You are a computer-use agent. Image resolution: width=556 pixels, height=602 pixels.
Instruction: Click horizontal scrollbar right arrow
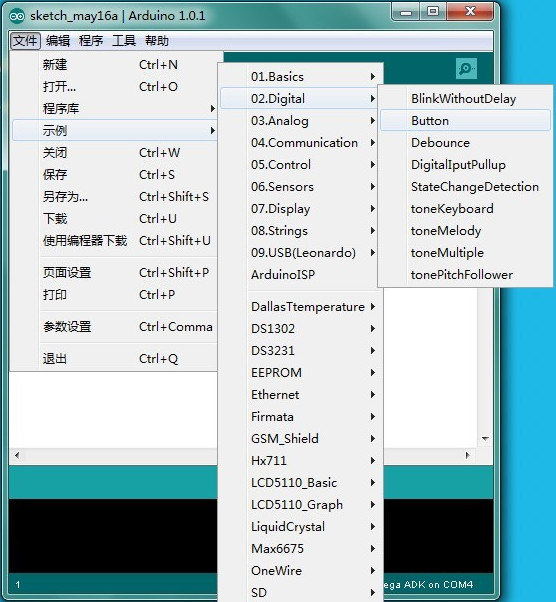(x=467, y=455)
